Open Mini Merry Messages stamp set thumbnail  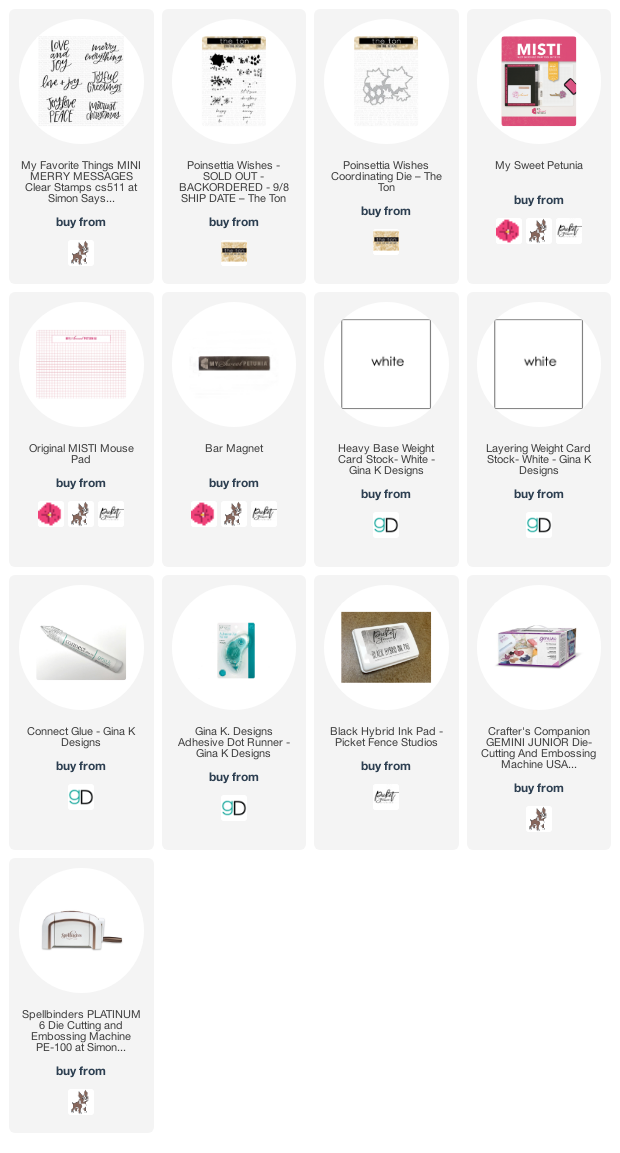[x=81, y=81]
